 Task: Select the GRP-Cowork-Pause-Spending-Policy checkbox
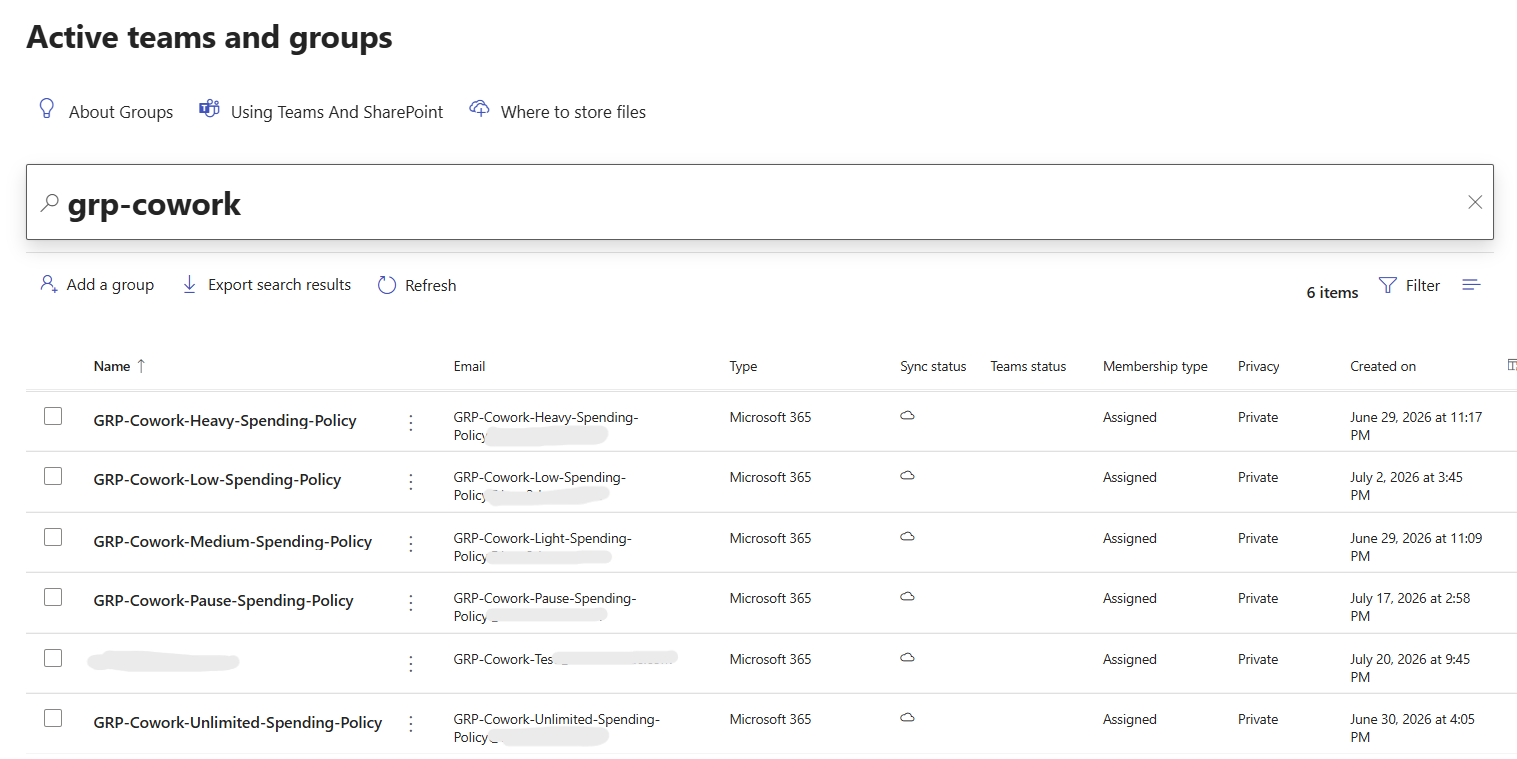[53, 597]
